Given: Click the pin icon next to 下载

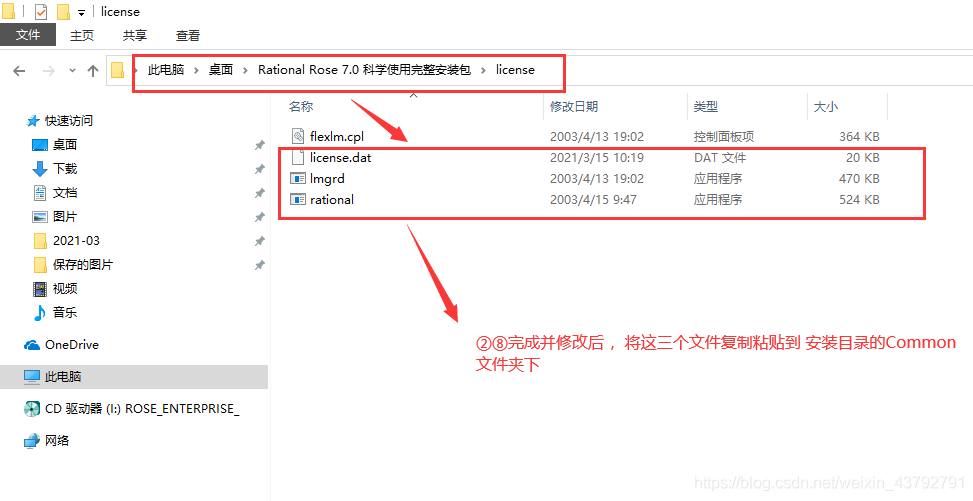Looking at the screenshot, I should tap(259, 169).
